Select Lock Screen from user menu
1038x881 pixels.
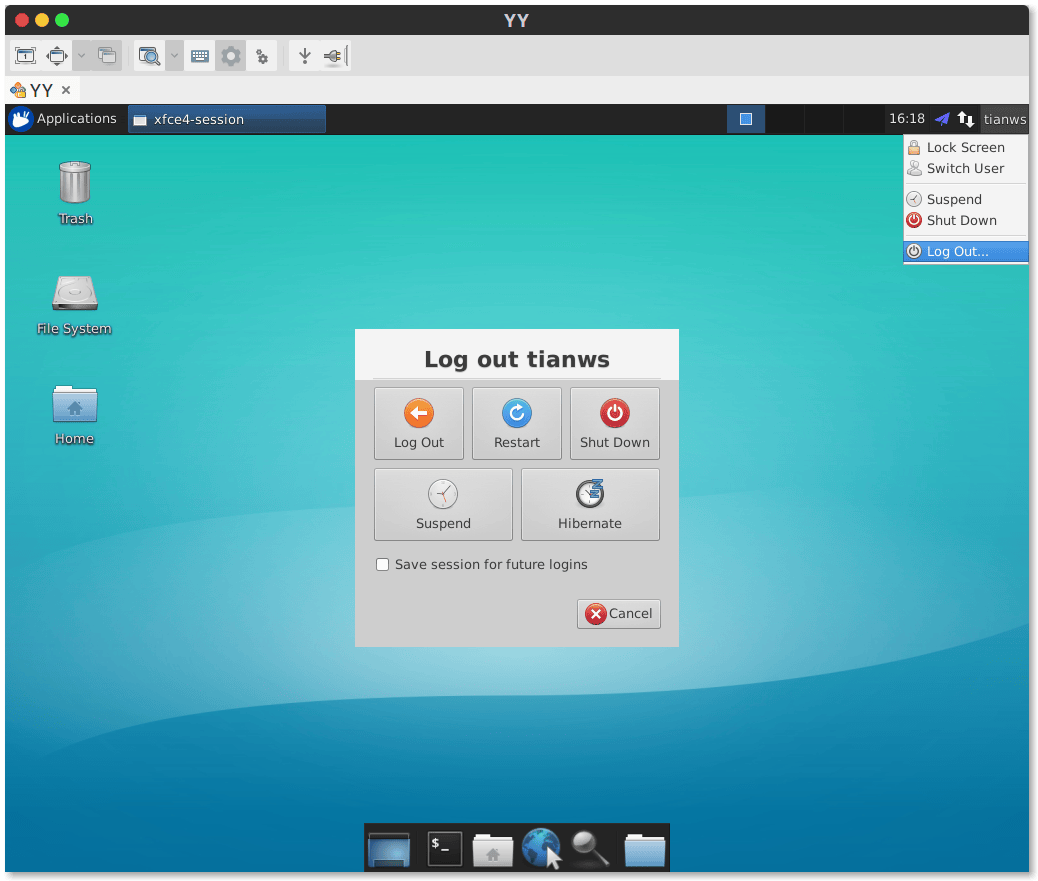tap(965, 147)
